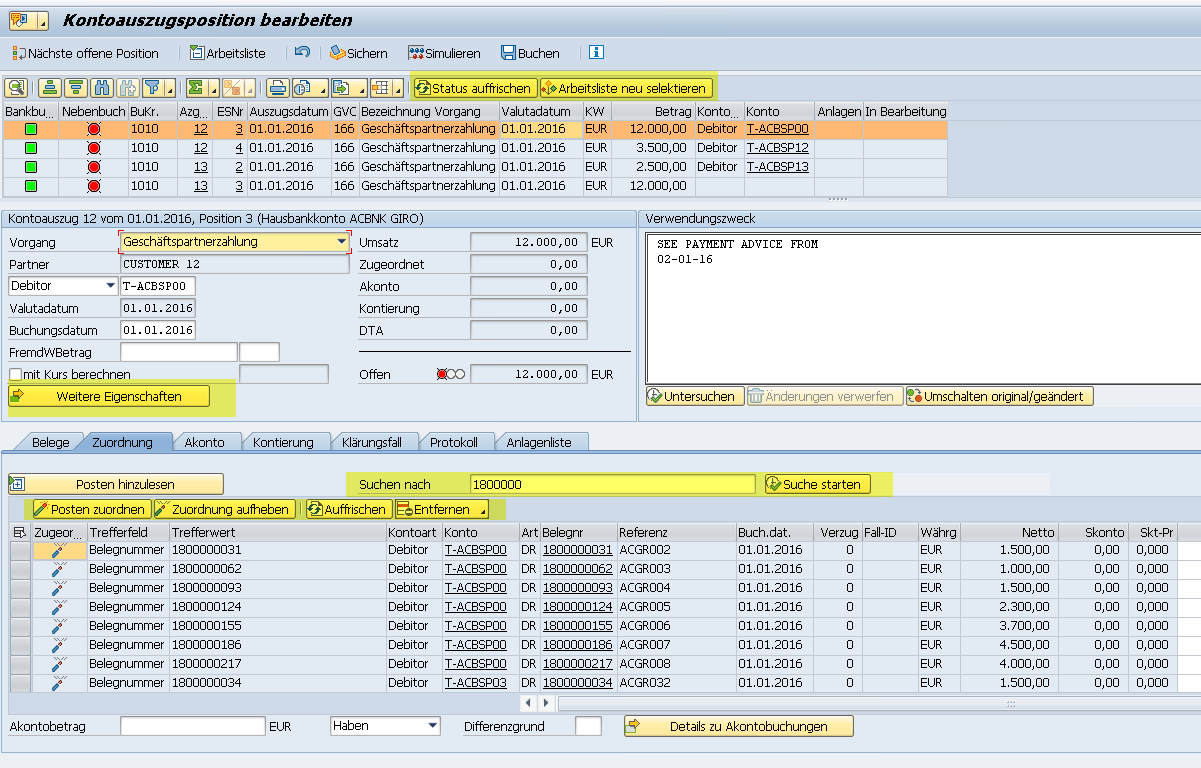Click the details magnifier icon in worklist toolbar
Screen dimensions: 1201x768
point(16,88)
